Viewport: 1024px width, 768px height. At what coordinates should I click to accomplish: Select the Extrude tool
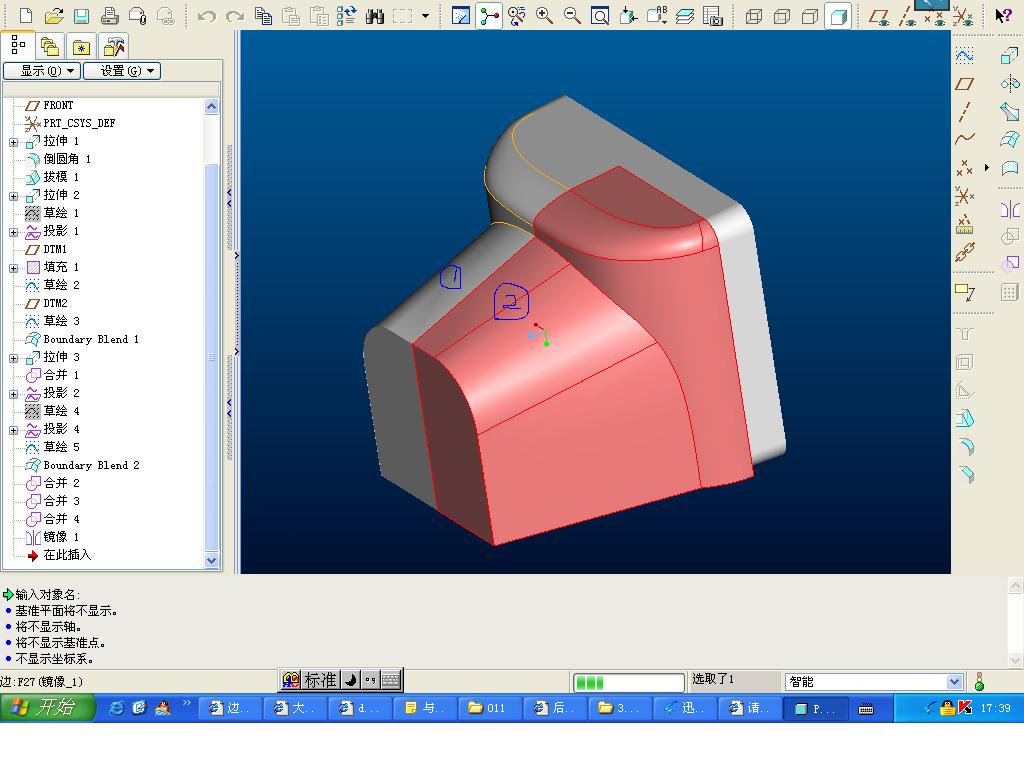[x=1010, y=56]
